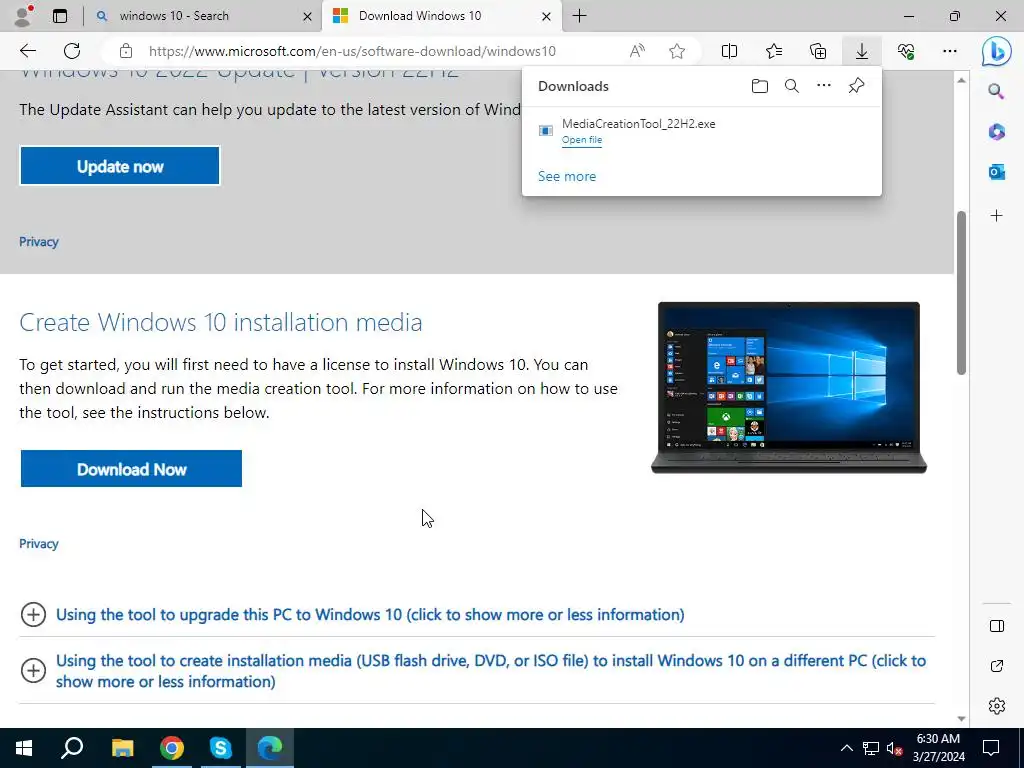Expand upgrade this PC section plus icon
1024x768 pixels.
(33, 615)
